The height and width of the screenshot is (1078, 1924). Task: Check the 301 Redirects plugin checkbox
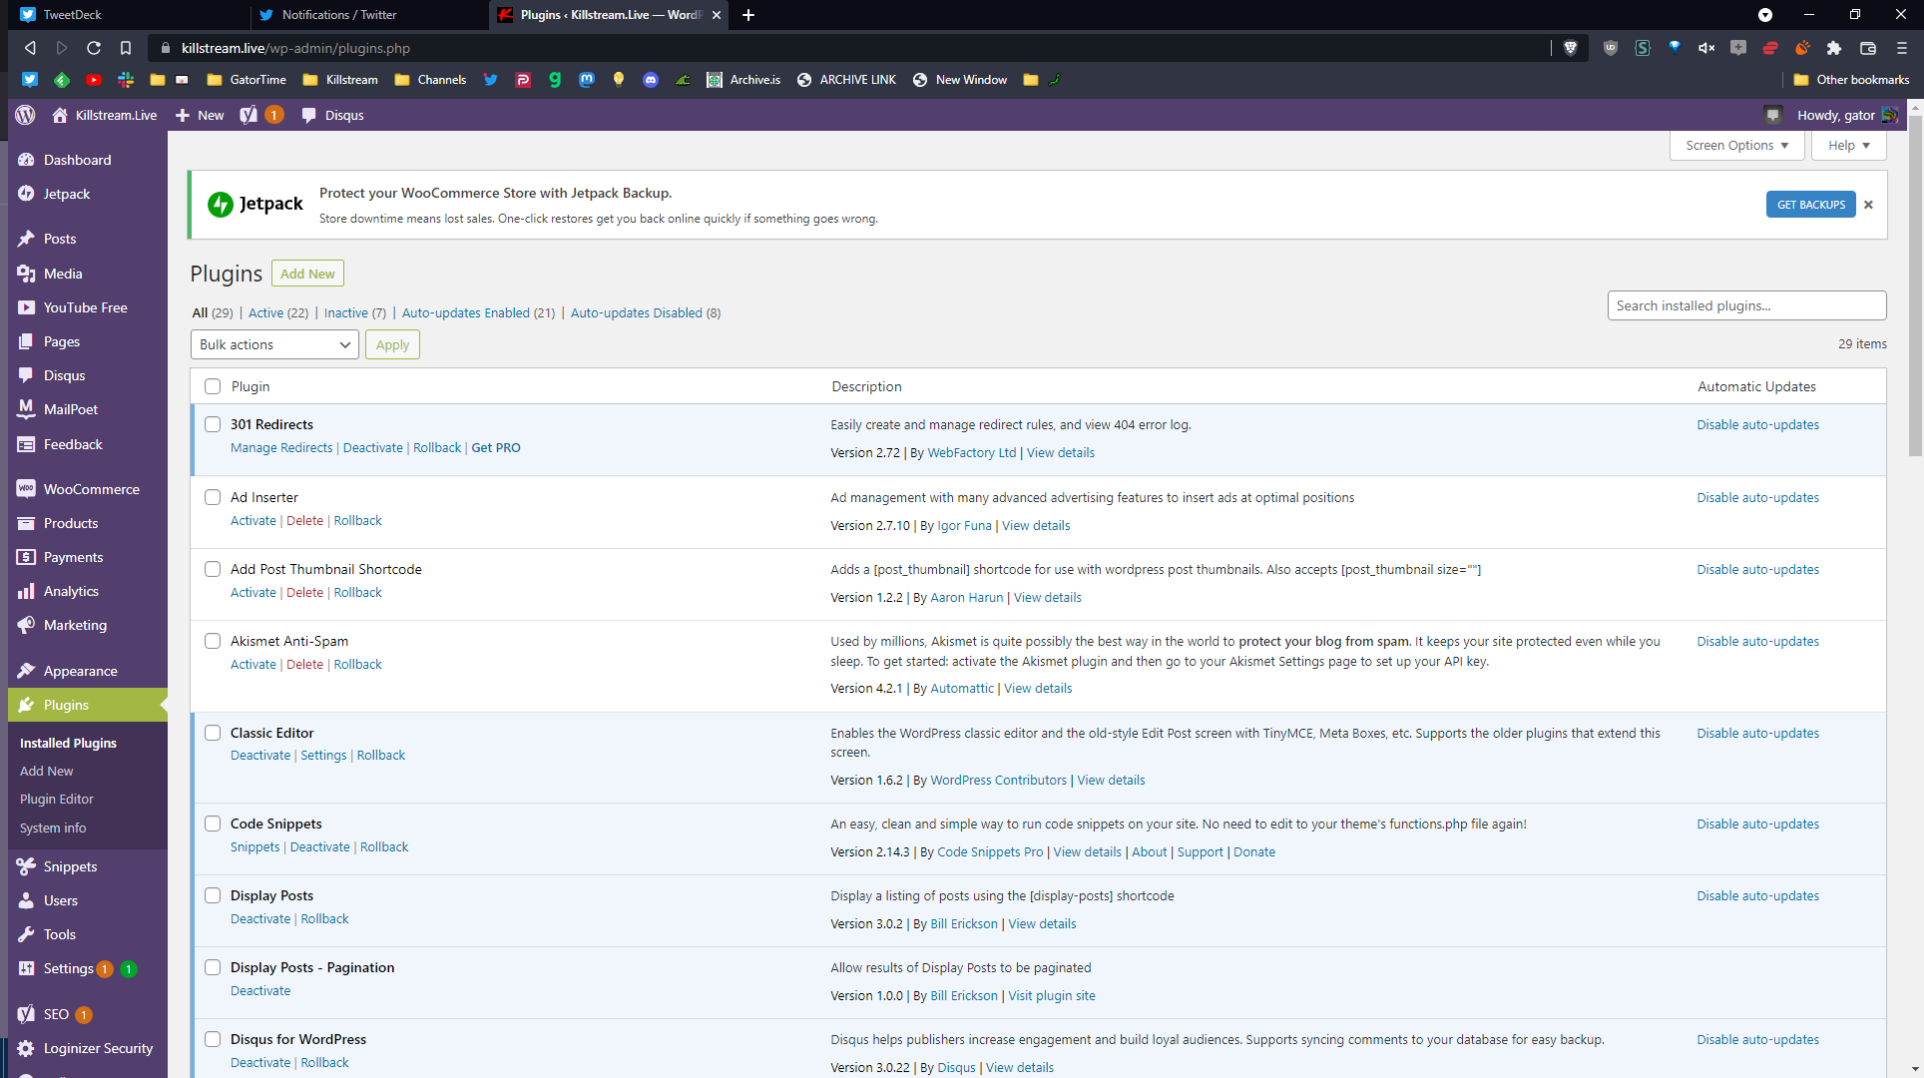tap(212, 424)
